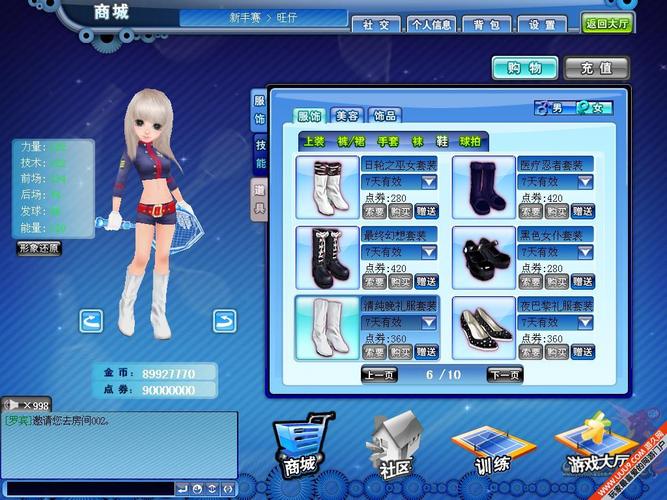This screenshot has height=500, width=667.
Task: Enter the 游戏大厅 game lobby icon
Action: click(588, 446)
